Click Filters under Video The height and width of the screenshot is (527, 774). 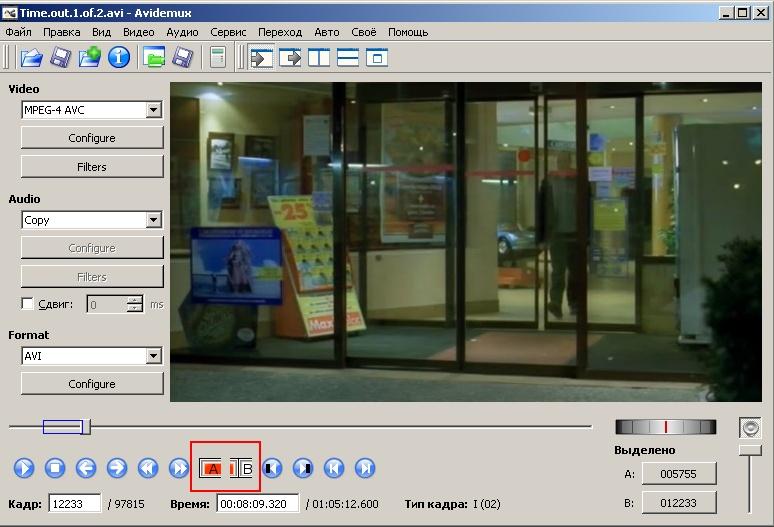click(x=92, y=167)
